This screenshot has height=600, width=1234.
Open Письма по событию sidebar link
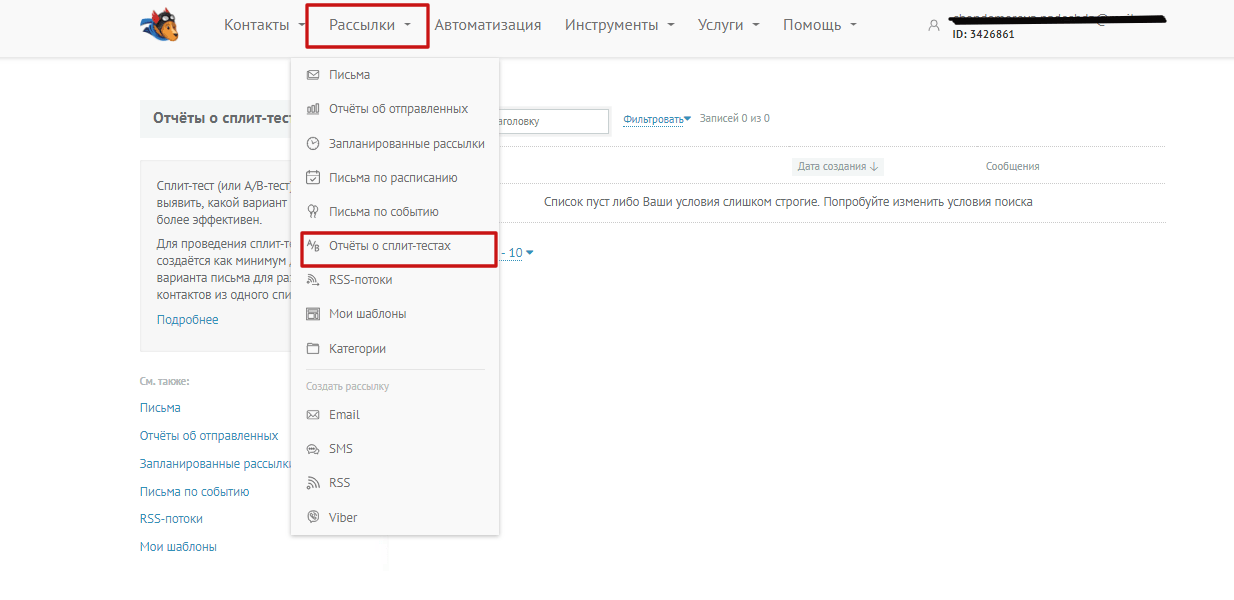tap(195, 492)
